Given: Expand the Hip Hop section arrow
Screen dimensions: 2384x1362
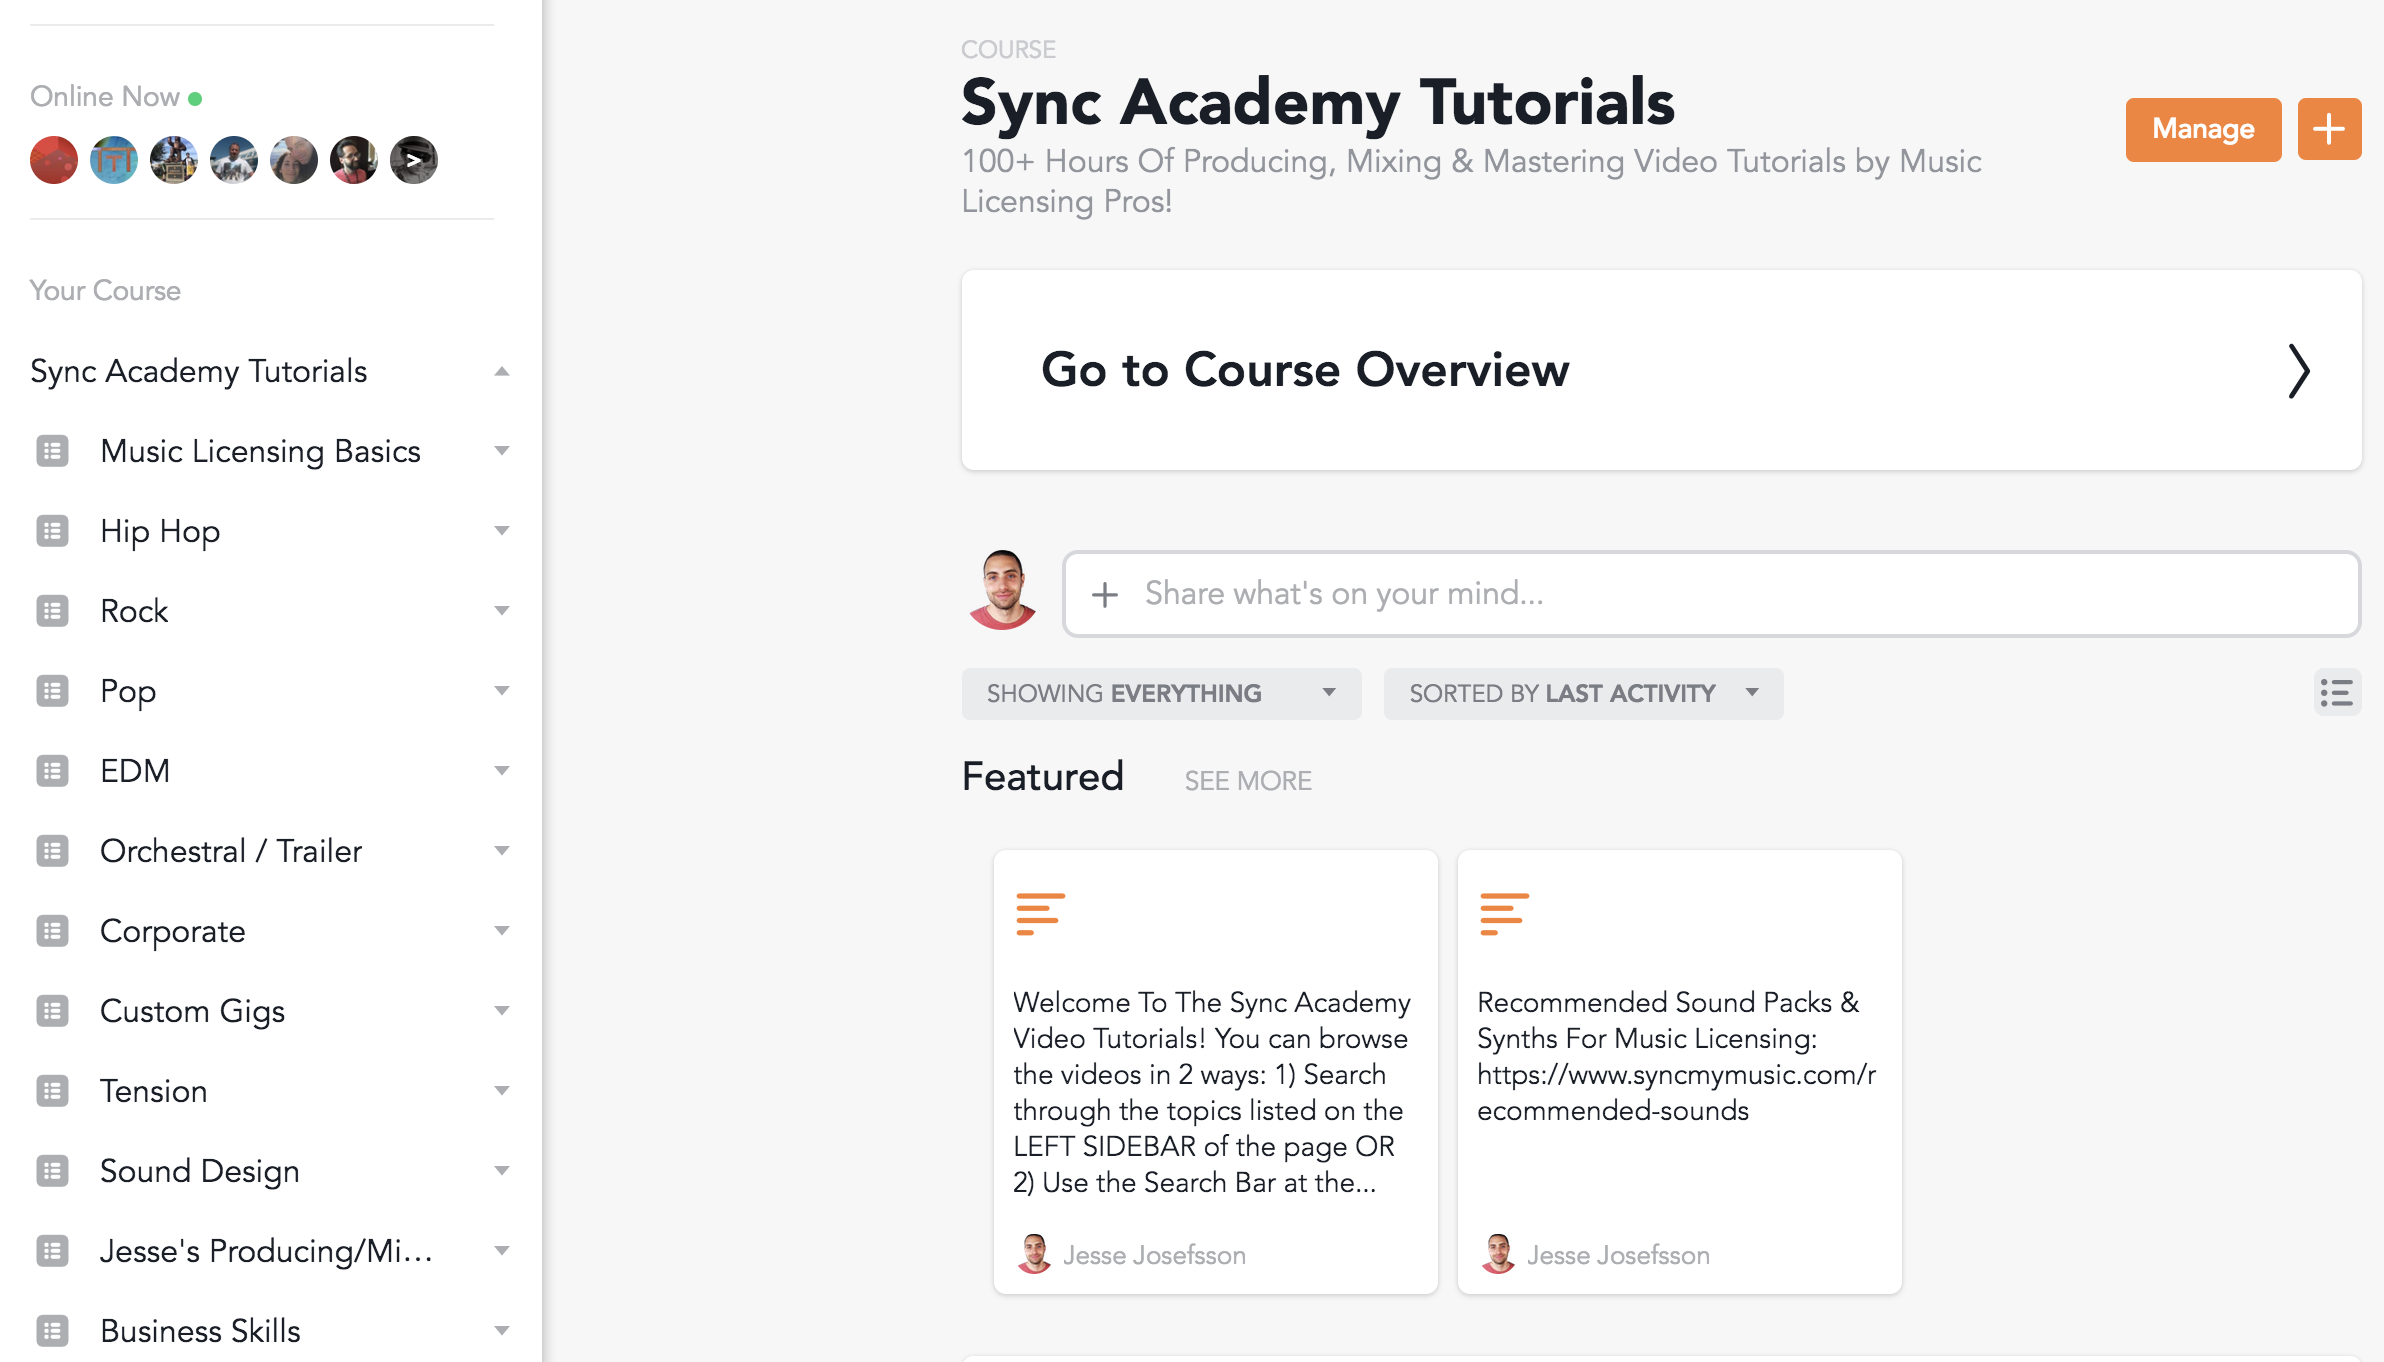Looking at the screenshot, I should pyautogui.click(x=502, y=531).
